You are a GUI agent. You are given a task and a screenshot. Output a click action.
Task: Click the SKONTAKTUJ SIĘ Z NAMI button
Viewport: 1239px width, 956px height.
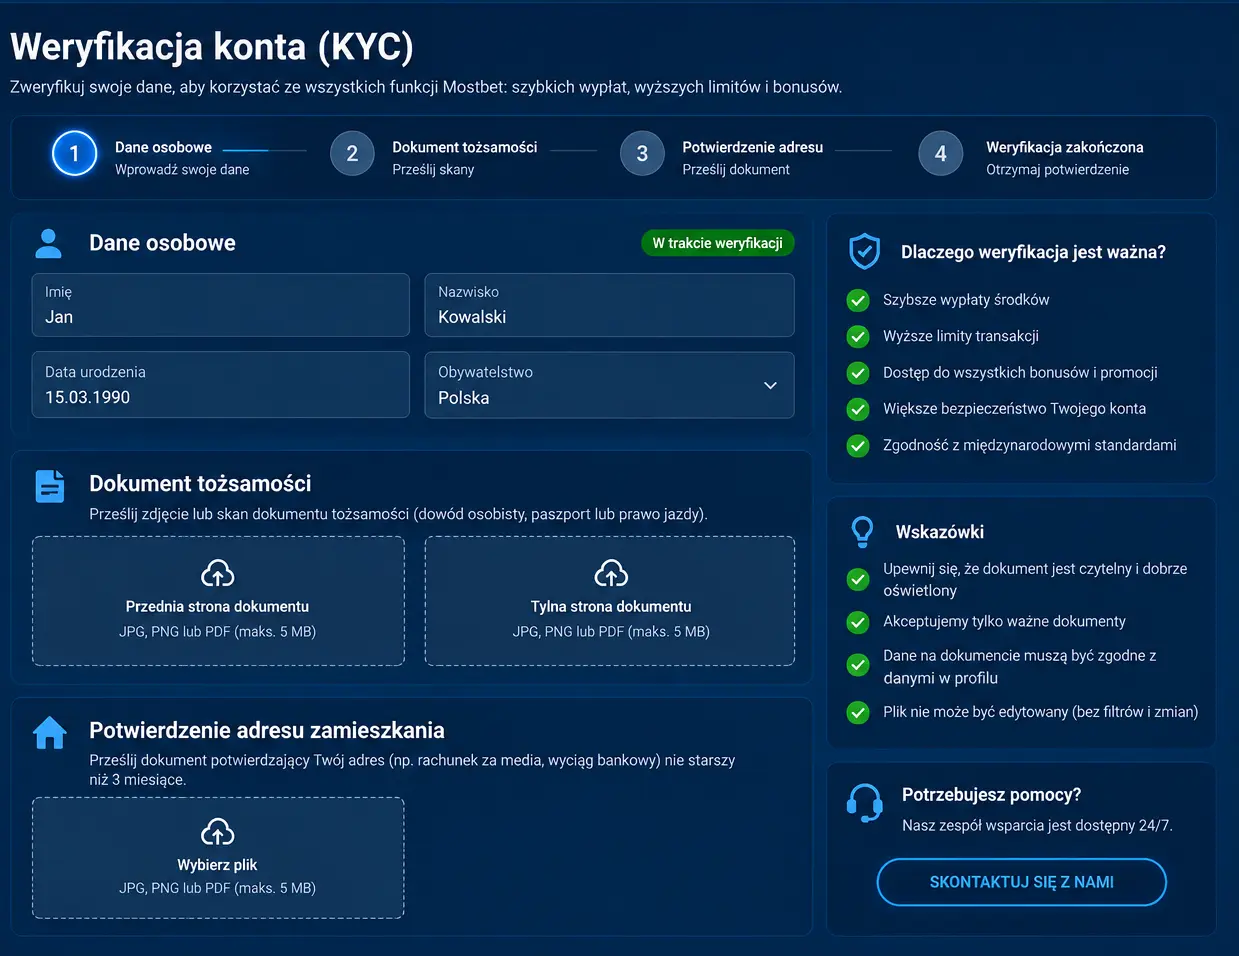pos(1022,882)
